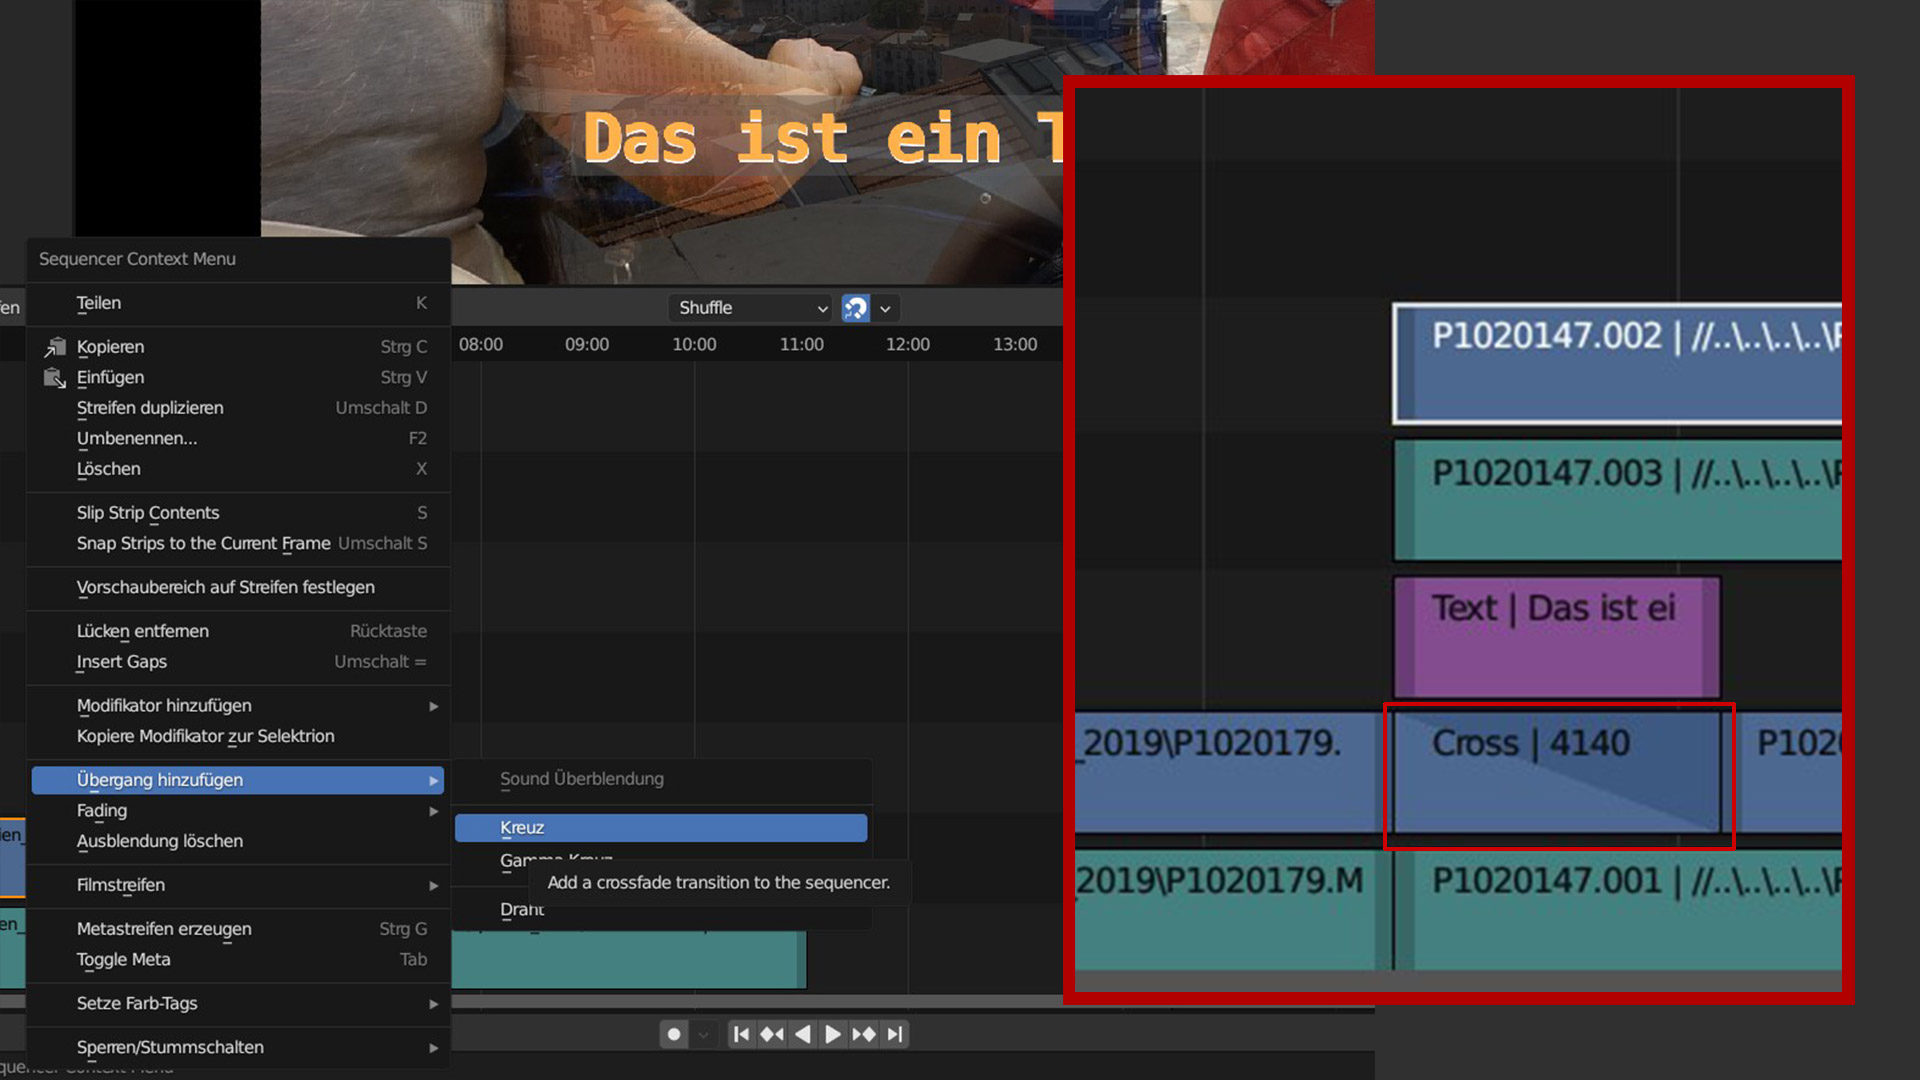This screenshot has height=1080, width=1920.
Task: Toggle the snapping magnet icon
Action: click(855, 308)
